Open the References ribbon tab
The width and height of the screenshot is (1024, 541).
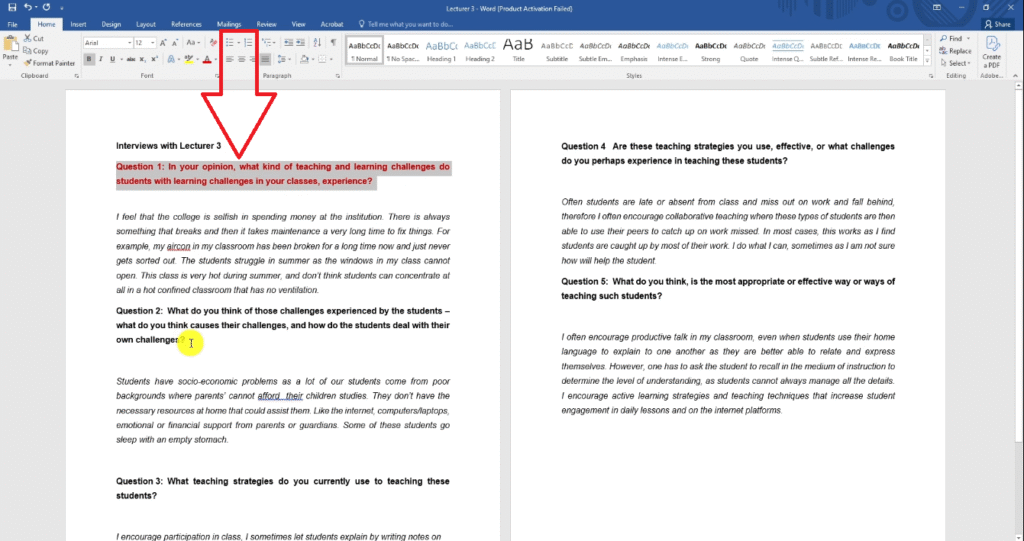(186, 23)
